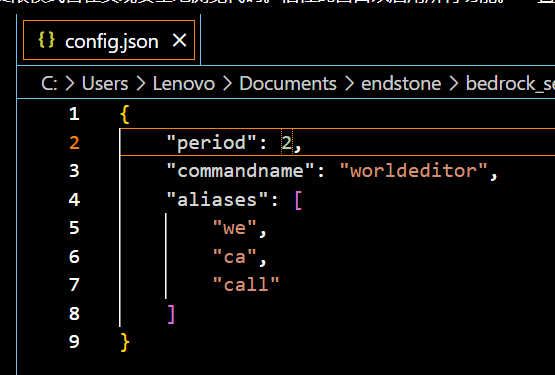The height and width of the screenshot is (375, 555).
Task: Open the Lenovo breadcrumb segment
Action: (184, 84)
